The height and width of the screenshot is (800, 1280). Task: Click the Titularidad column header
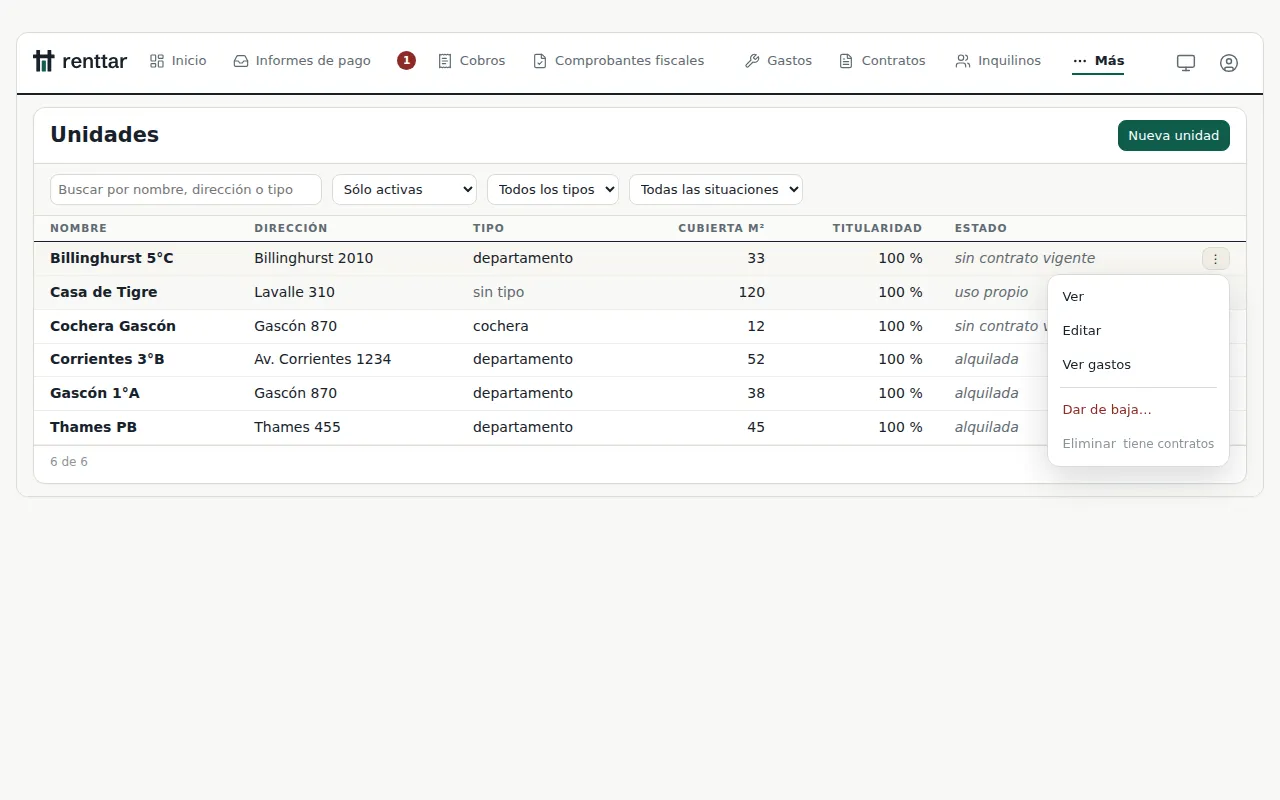(x=877, y=228)
